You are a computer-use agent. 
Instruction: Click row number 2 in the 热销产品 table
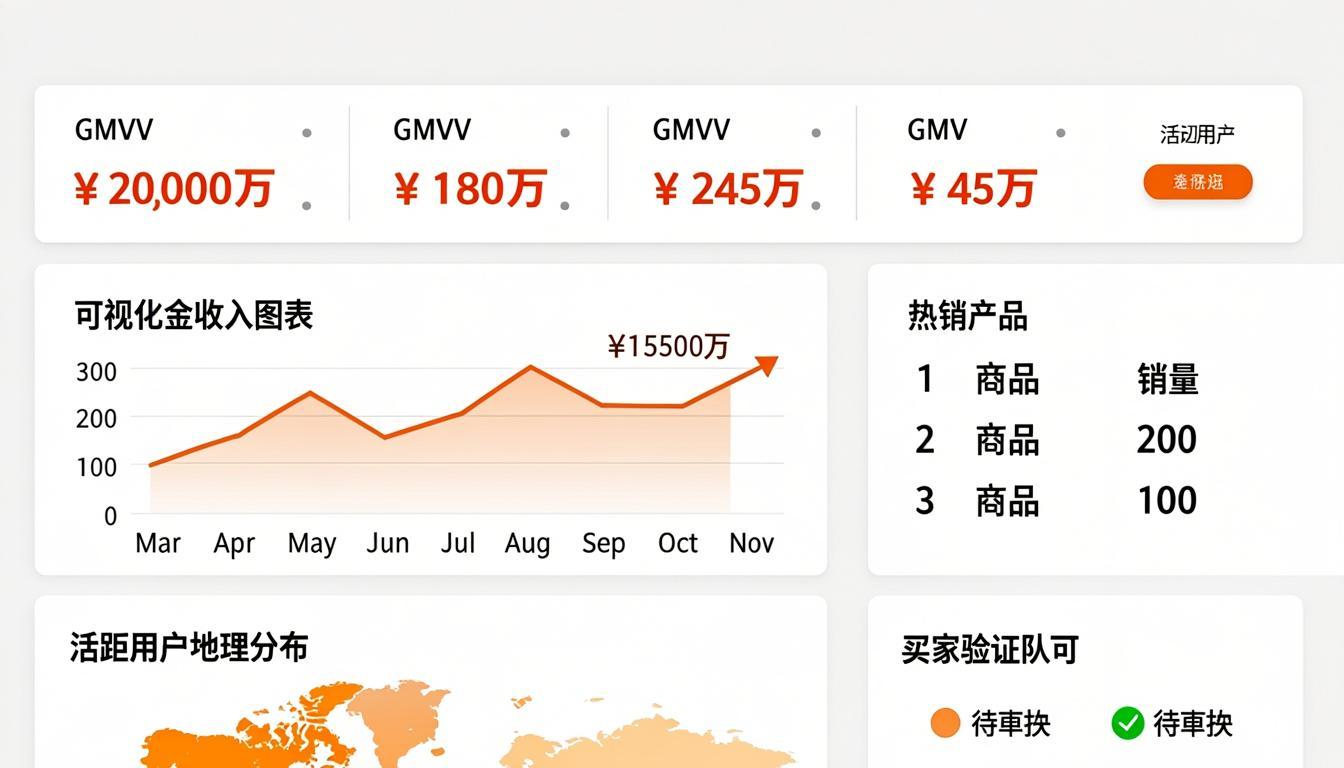click(925, 440)
